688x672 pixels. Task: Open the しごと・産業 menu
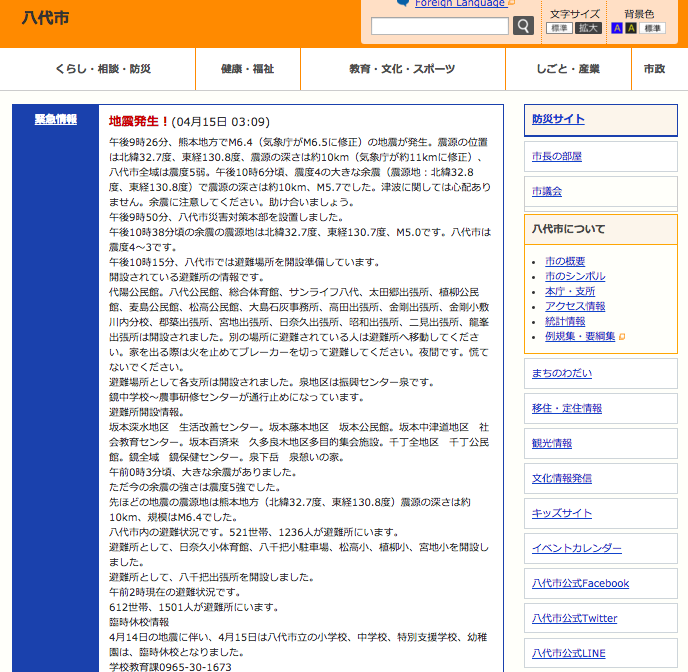(x=568, y=69)
